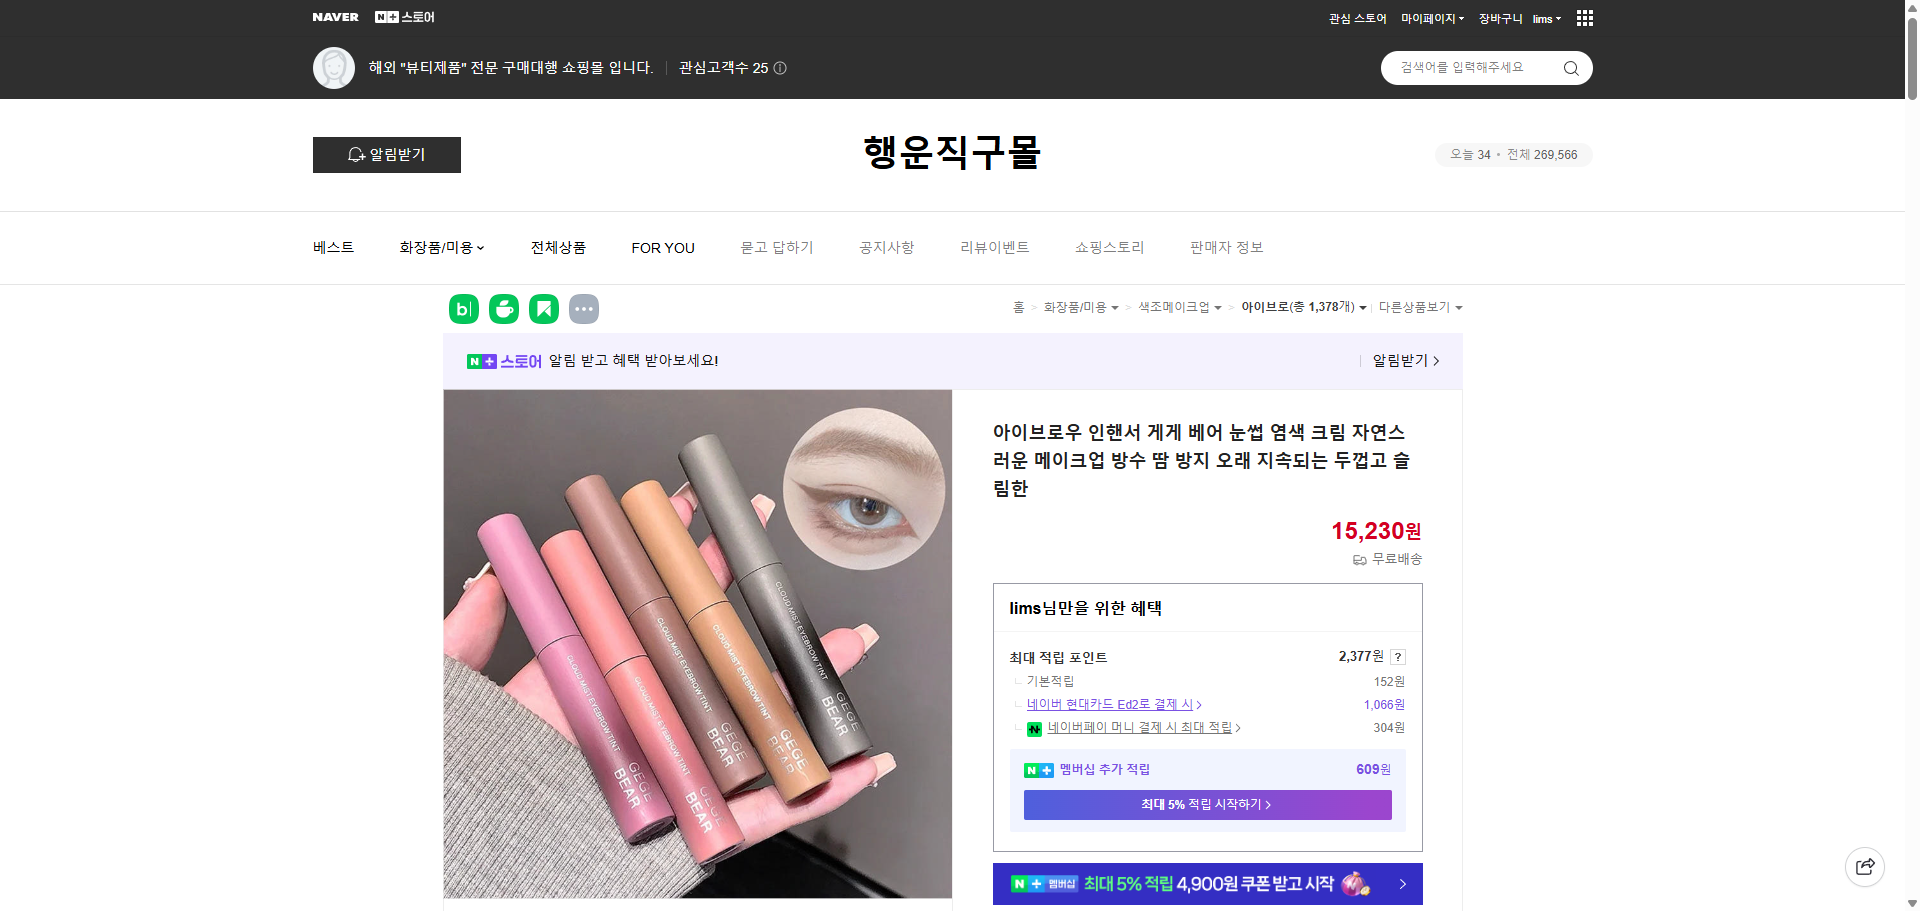Click the NAVER logo in the header

pos(335,17)
